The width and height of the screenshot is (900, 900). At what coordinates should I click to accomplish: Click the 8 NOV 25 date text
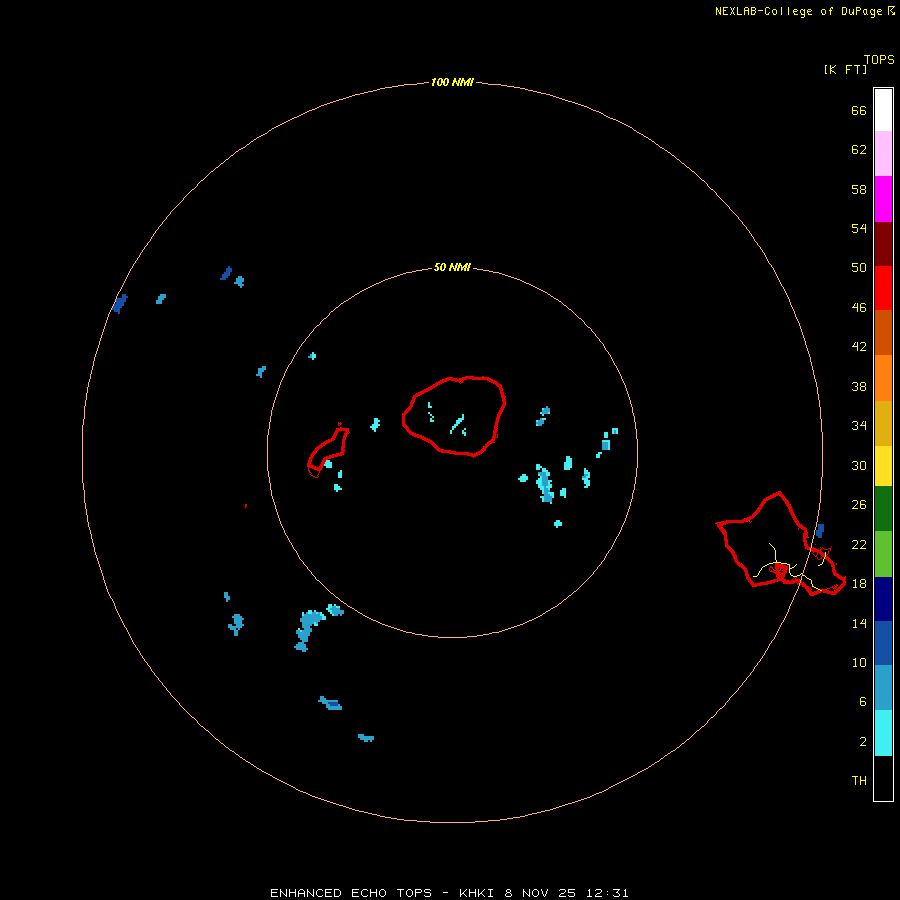540,893
